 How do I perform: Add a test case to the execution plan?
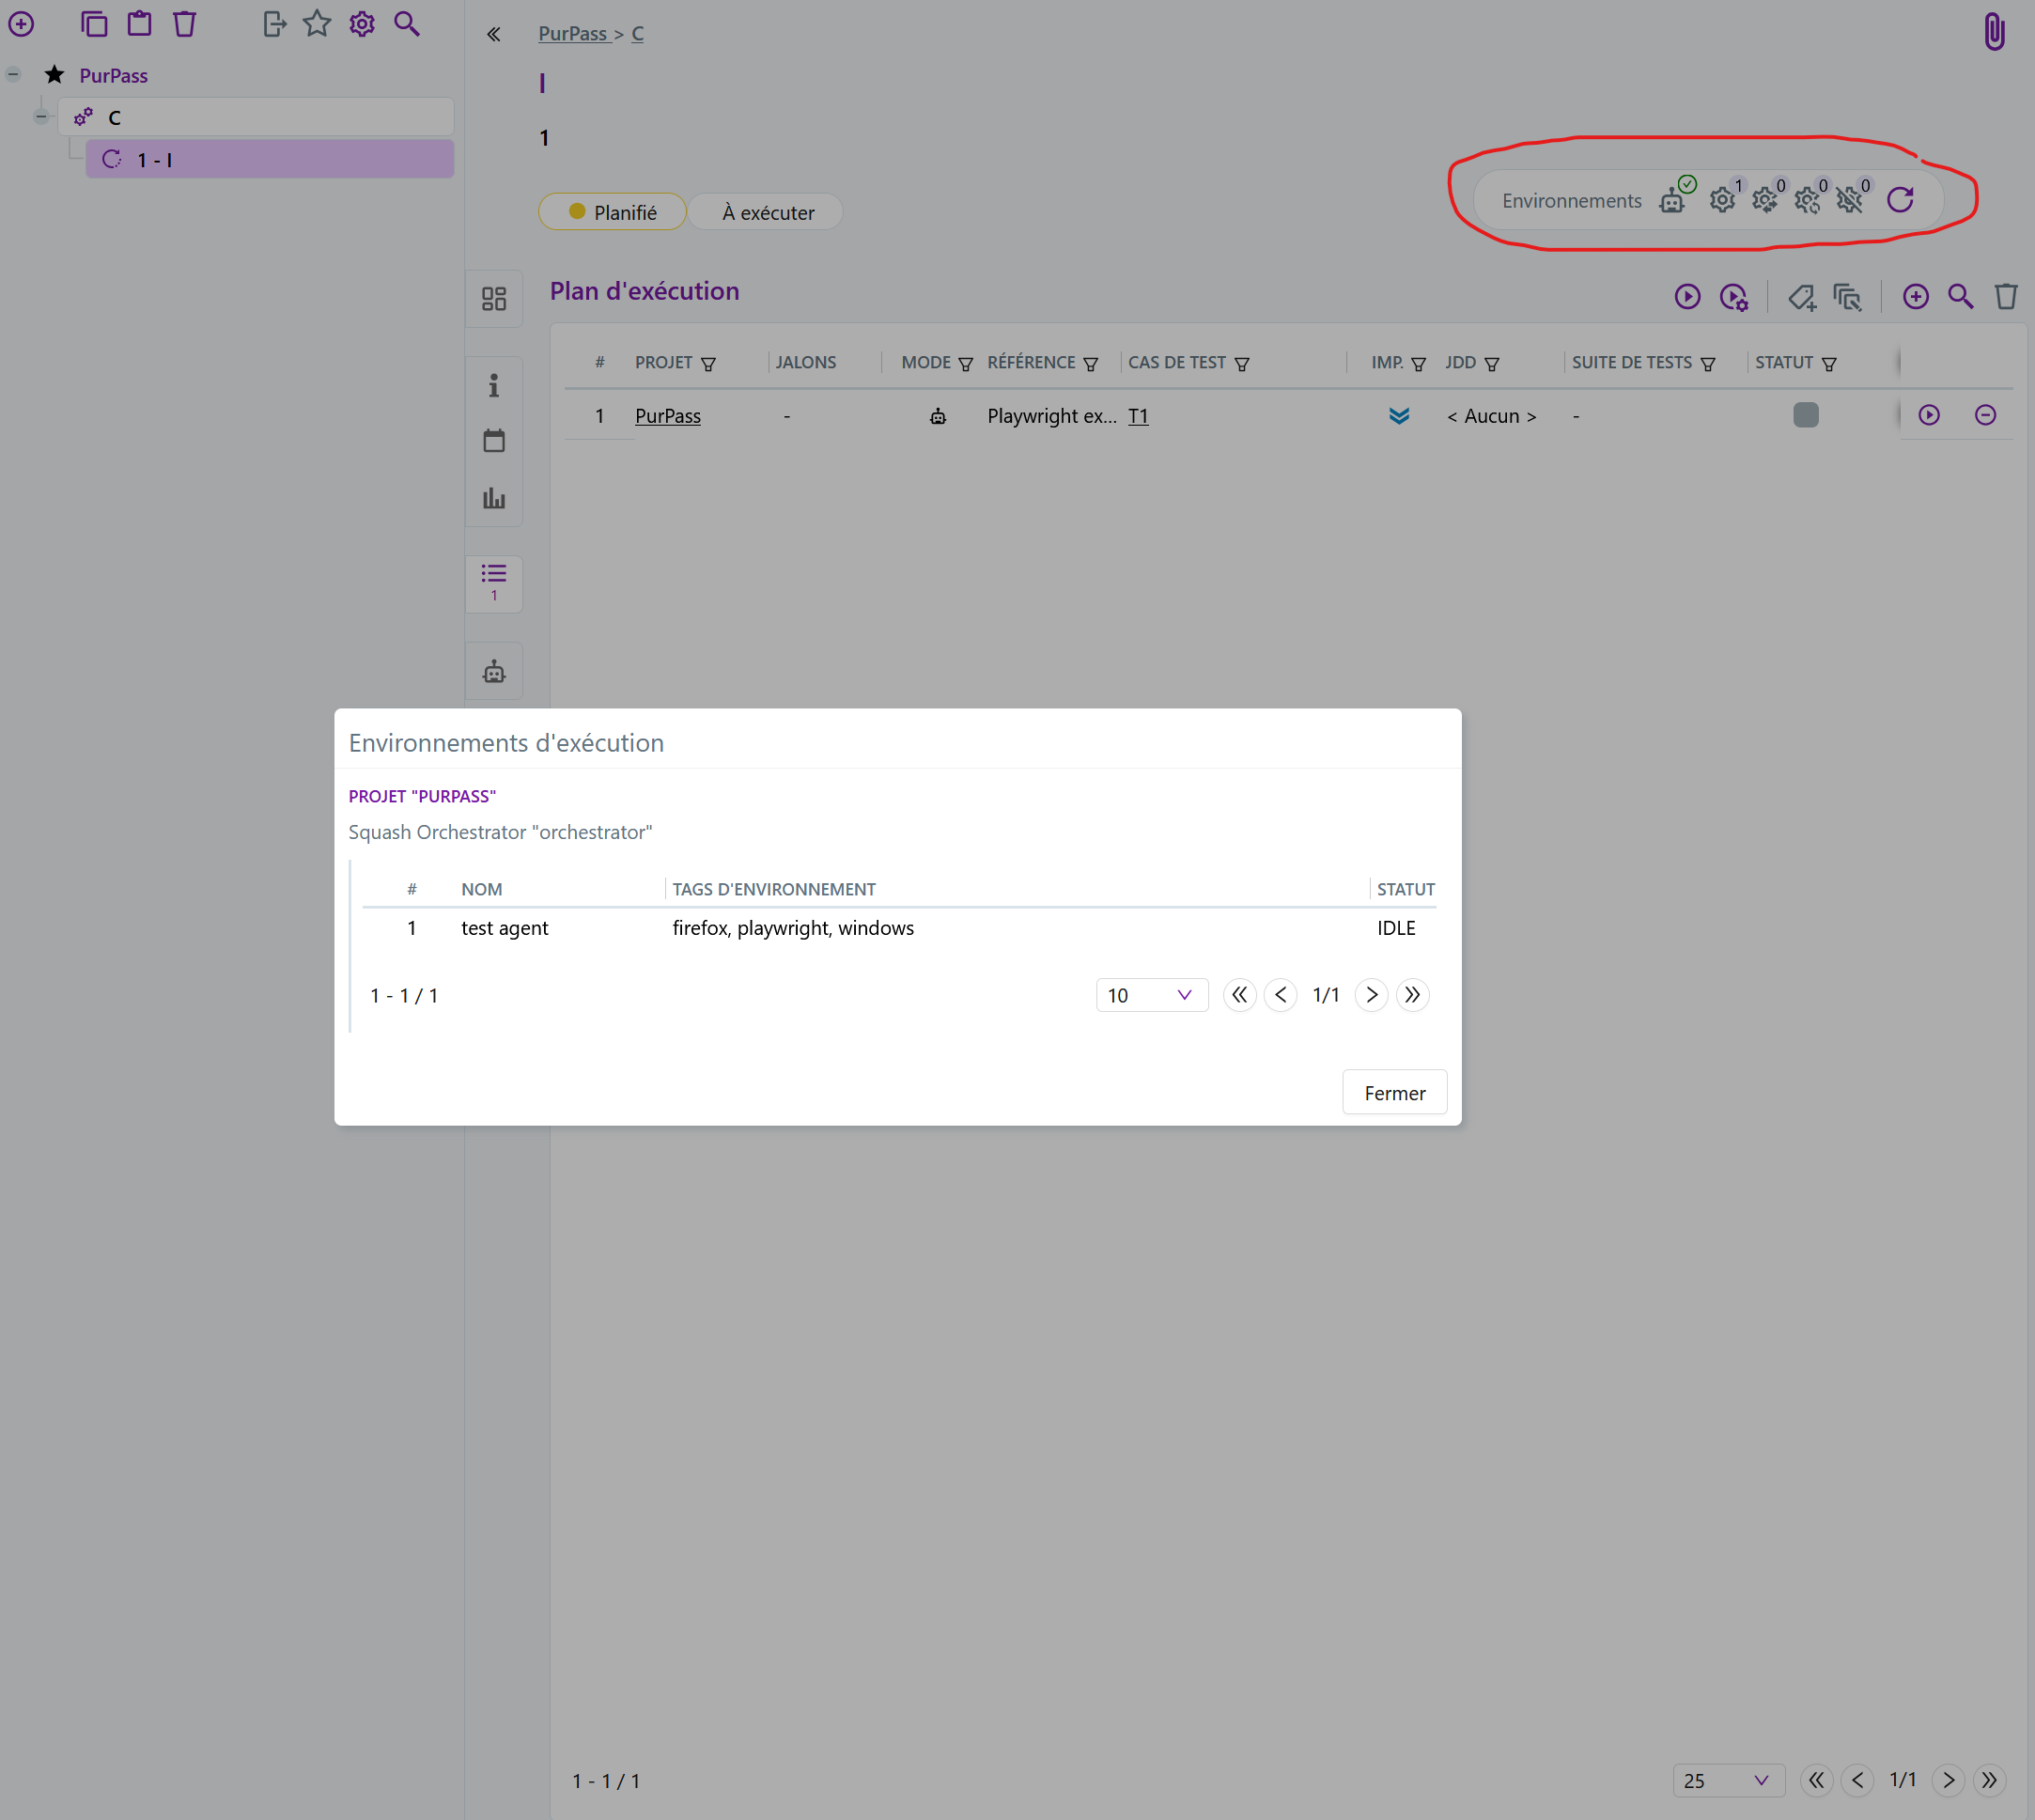(x=1915, y=297)
